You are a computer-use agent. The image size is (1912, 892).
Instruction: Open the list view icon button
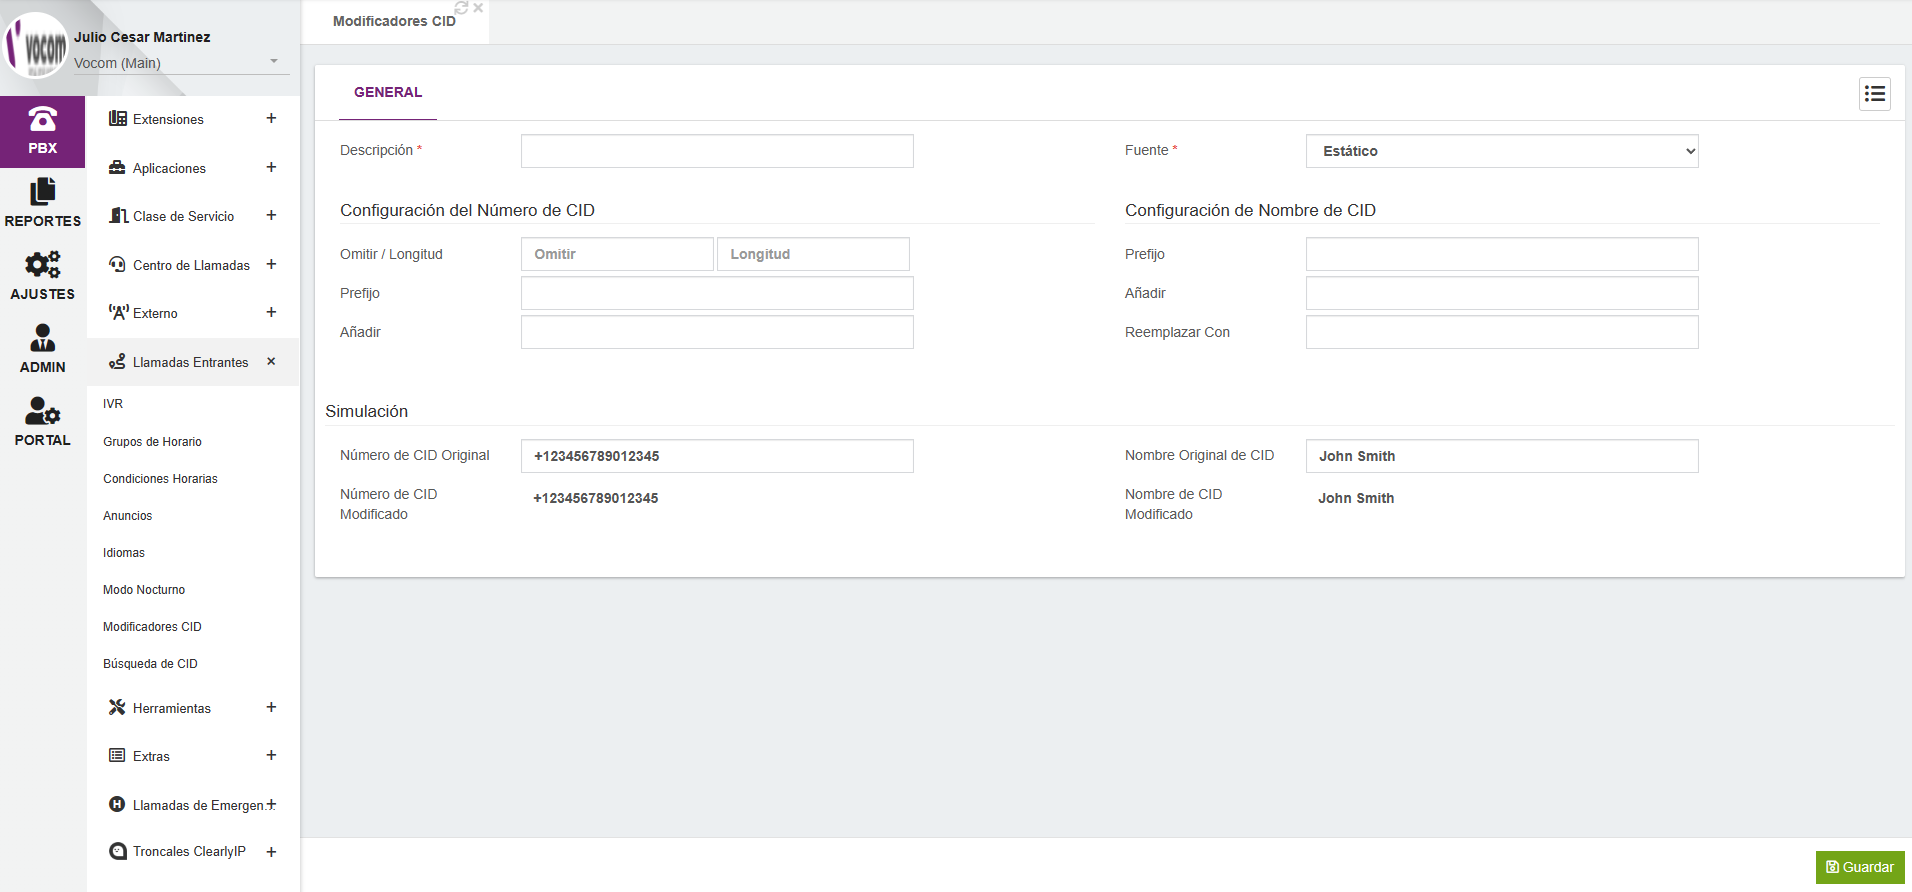pyautogui.click(x=1875, y=94)
